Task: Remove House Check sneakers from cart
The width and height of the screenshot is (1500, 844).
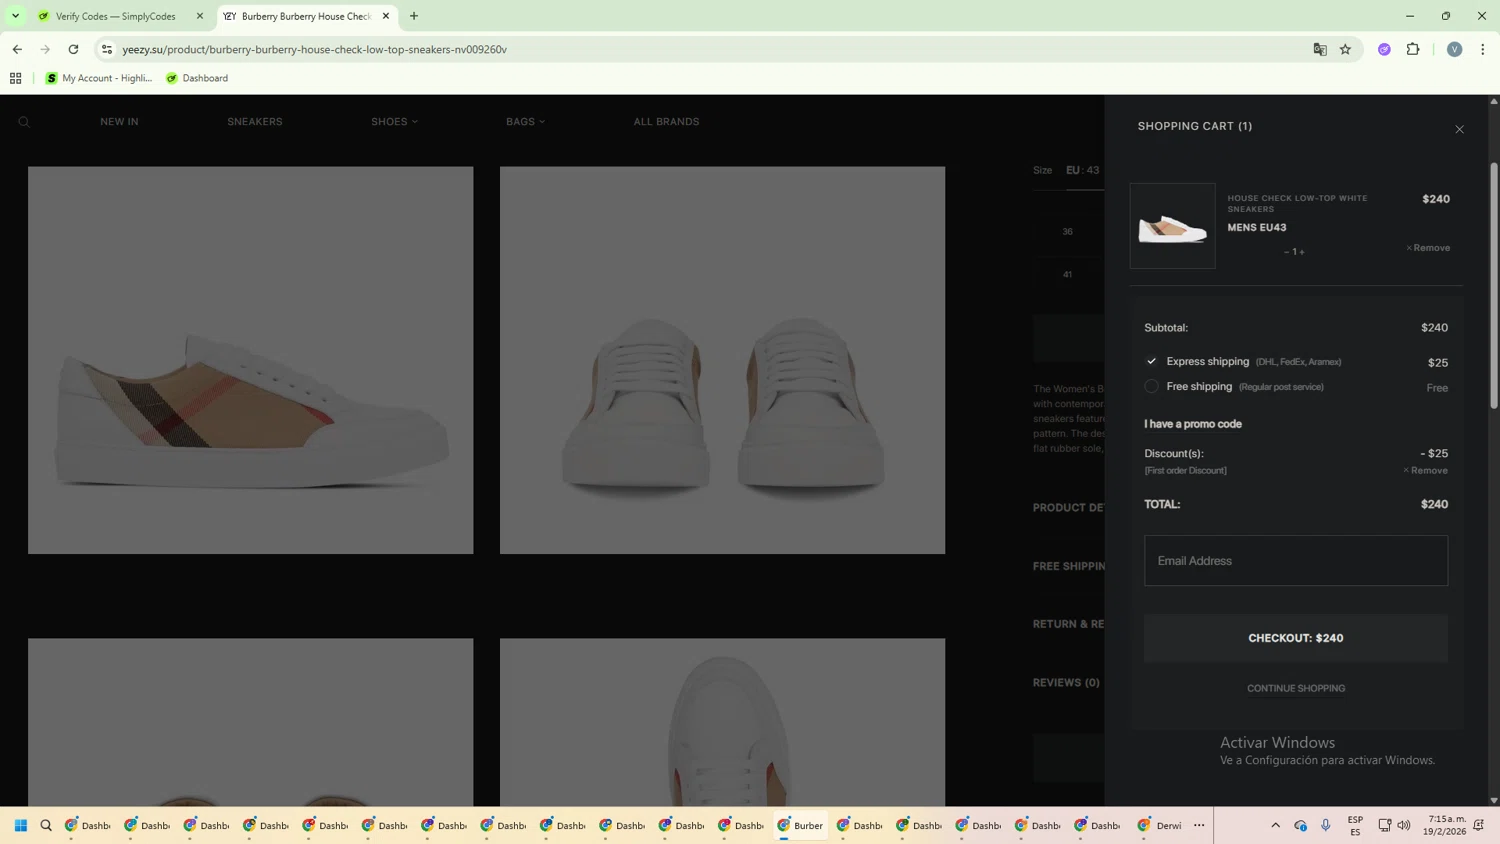Action: point(1428,248)
